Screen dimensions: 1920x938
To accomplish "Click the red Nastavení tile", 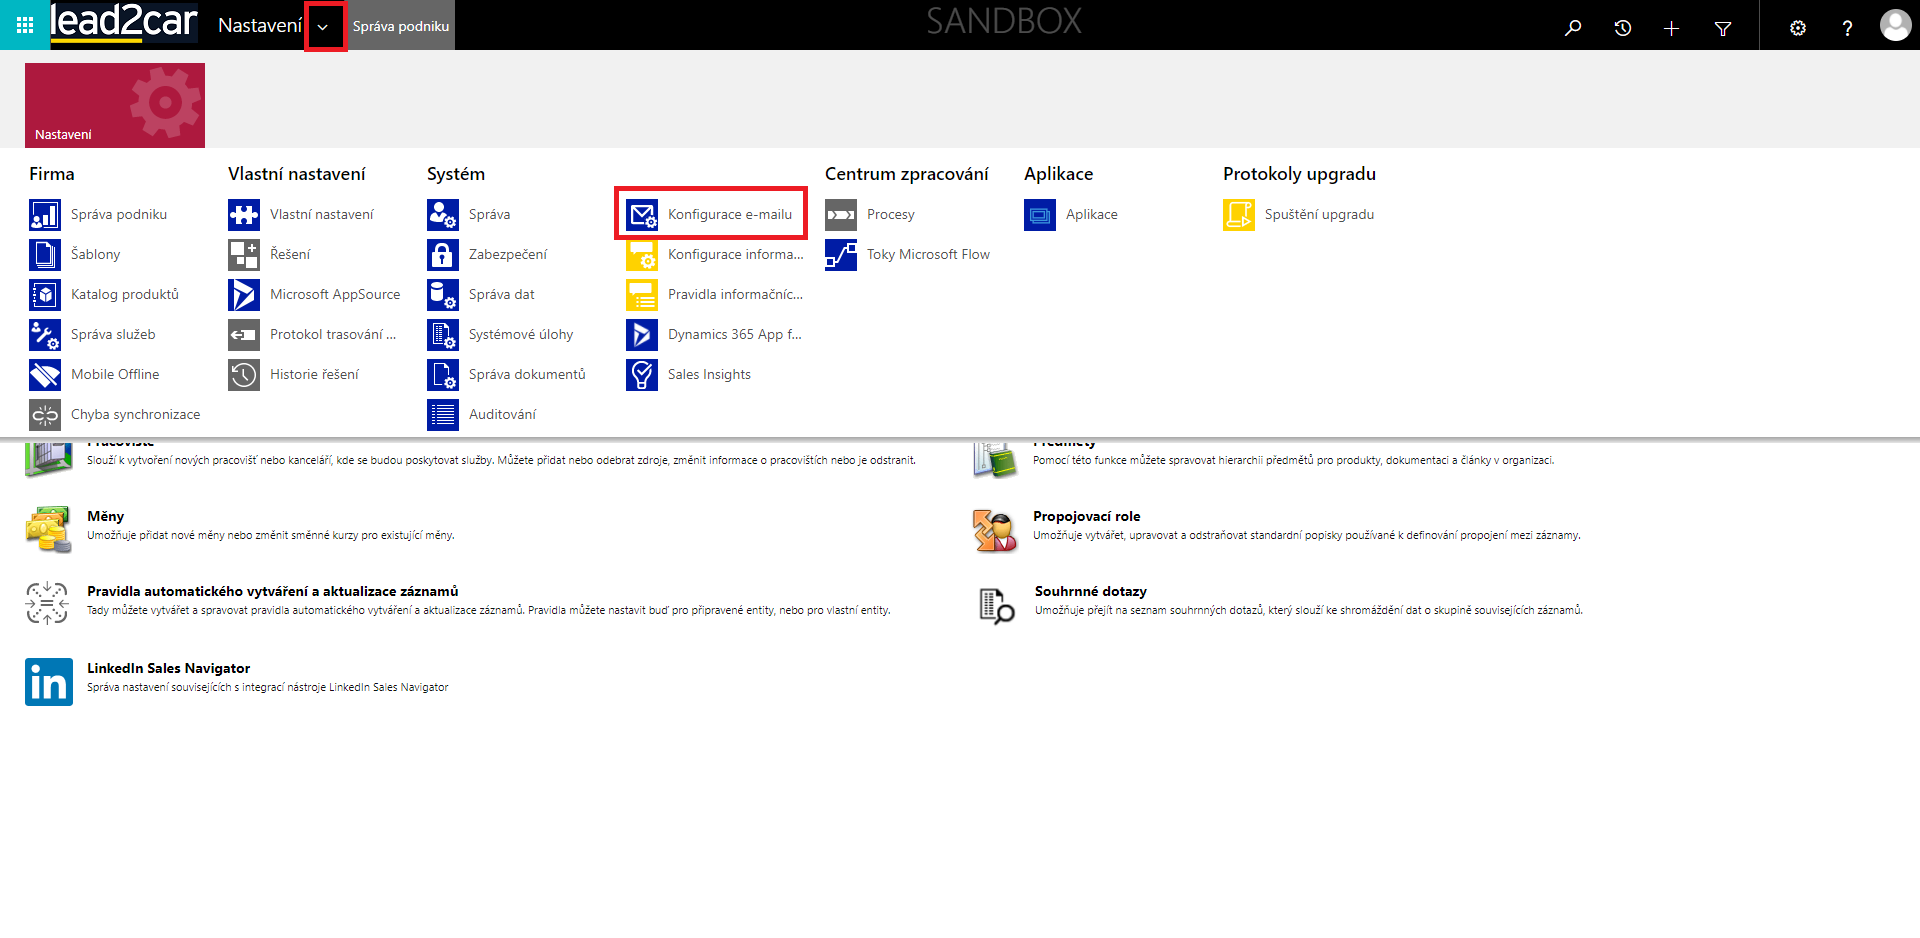I will (x=115, y=106).
